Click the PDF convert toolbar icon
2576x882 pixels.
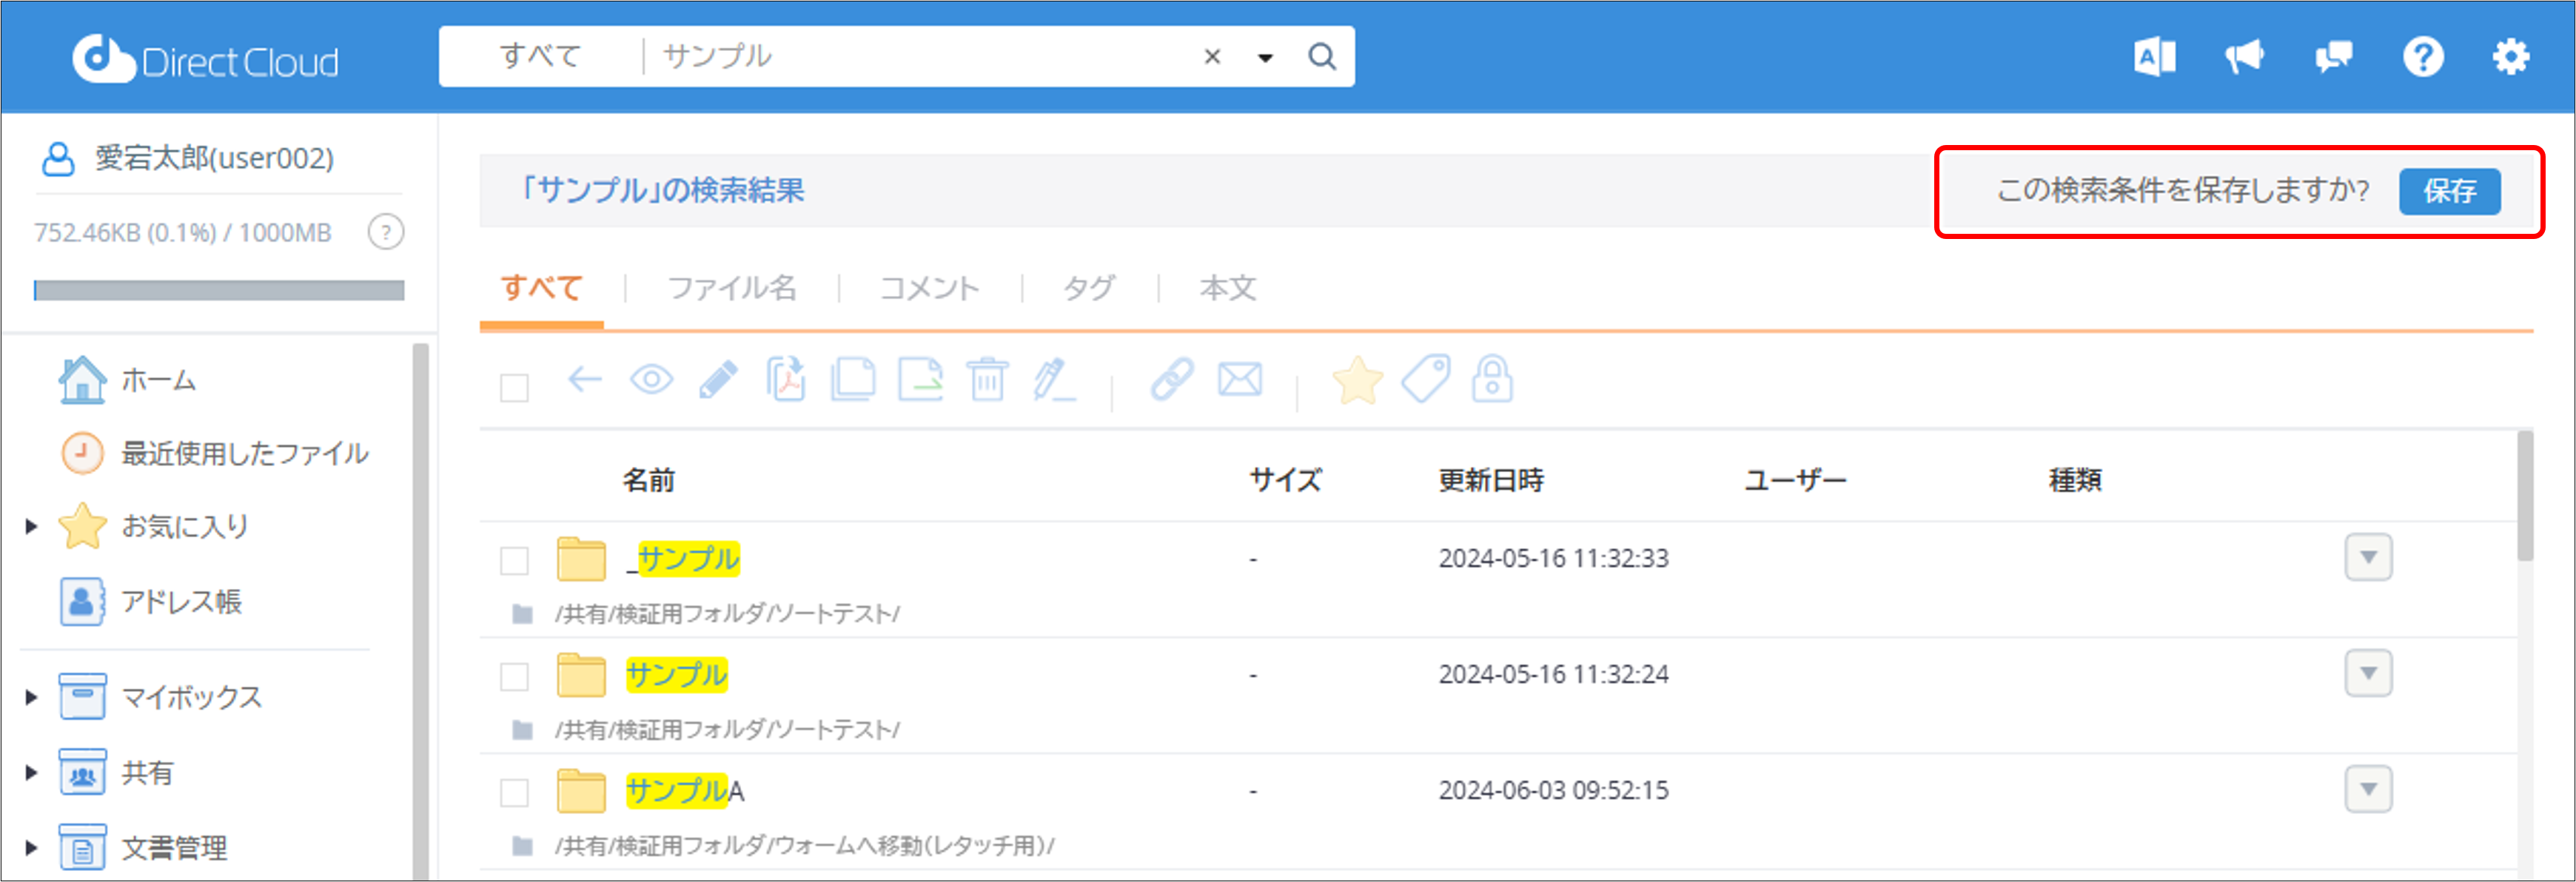point(786,380)
